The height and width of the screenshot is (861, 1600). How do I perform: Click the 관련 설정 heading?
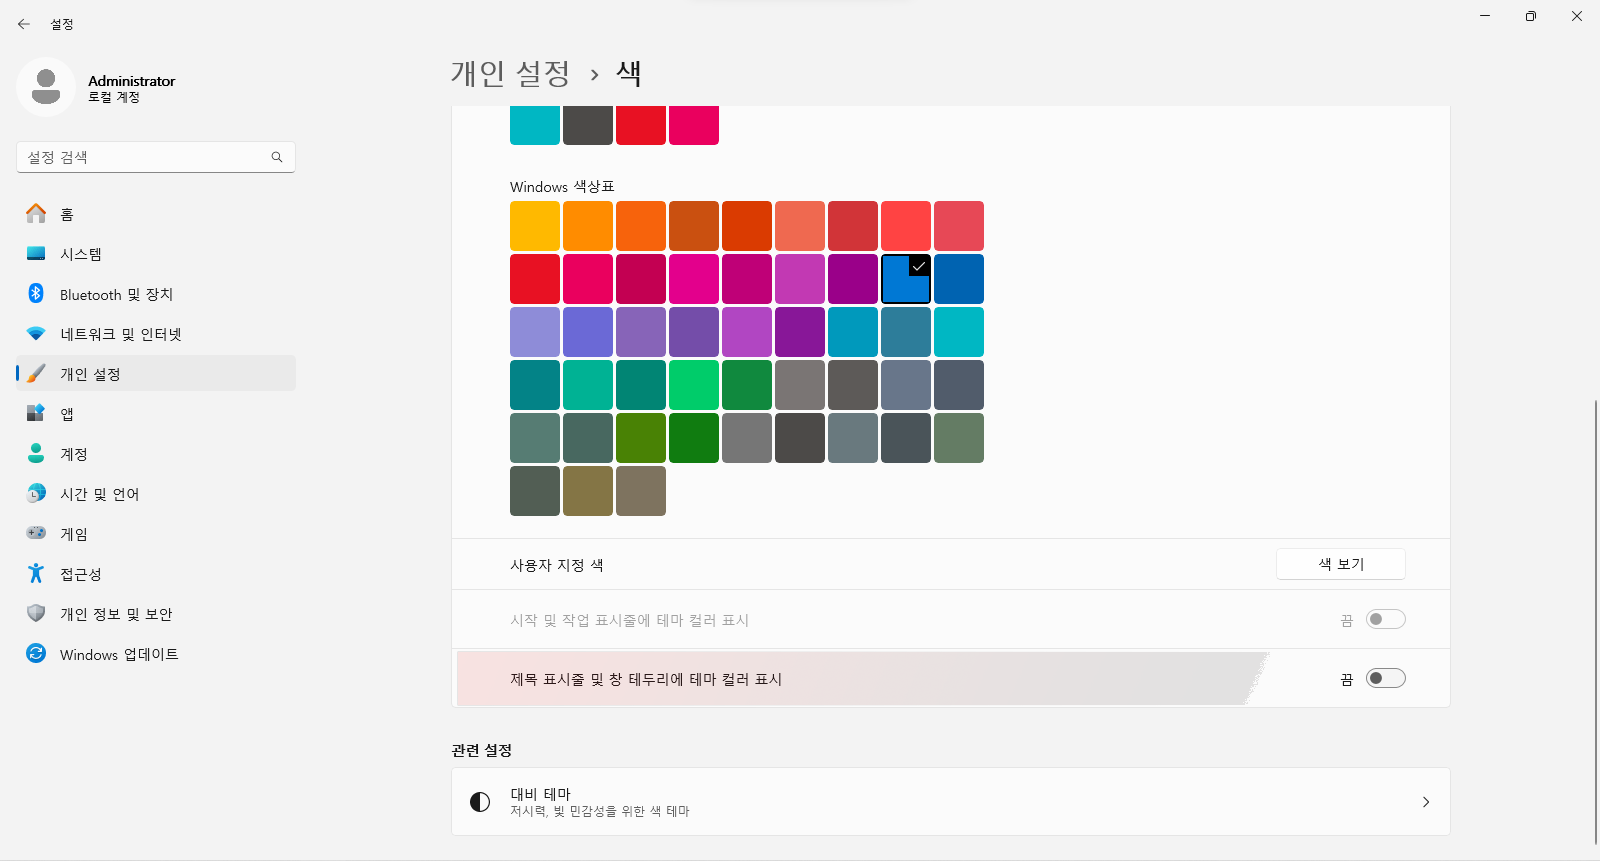click(482, 750)
